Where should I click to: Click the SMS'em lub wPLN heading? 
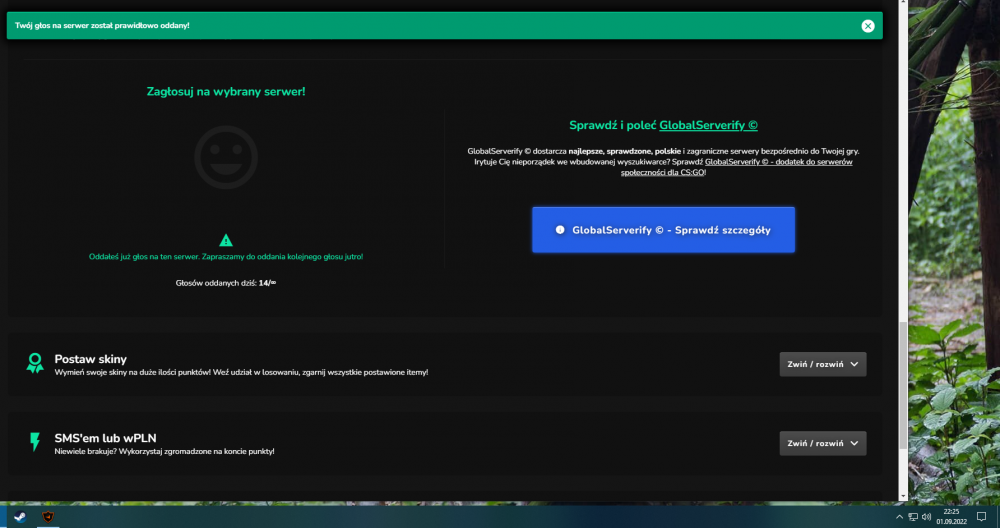point(105,438)
